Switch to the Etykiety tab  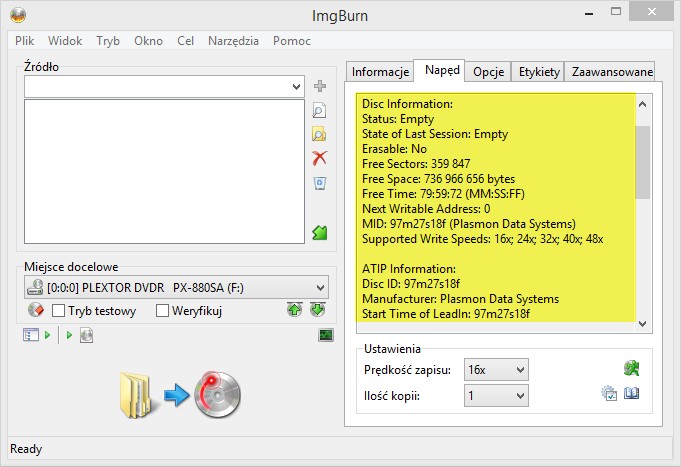pos(539,72)
